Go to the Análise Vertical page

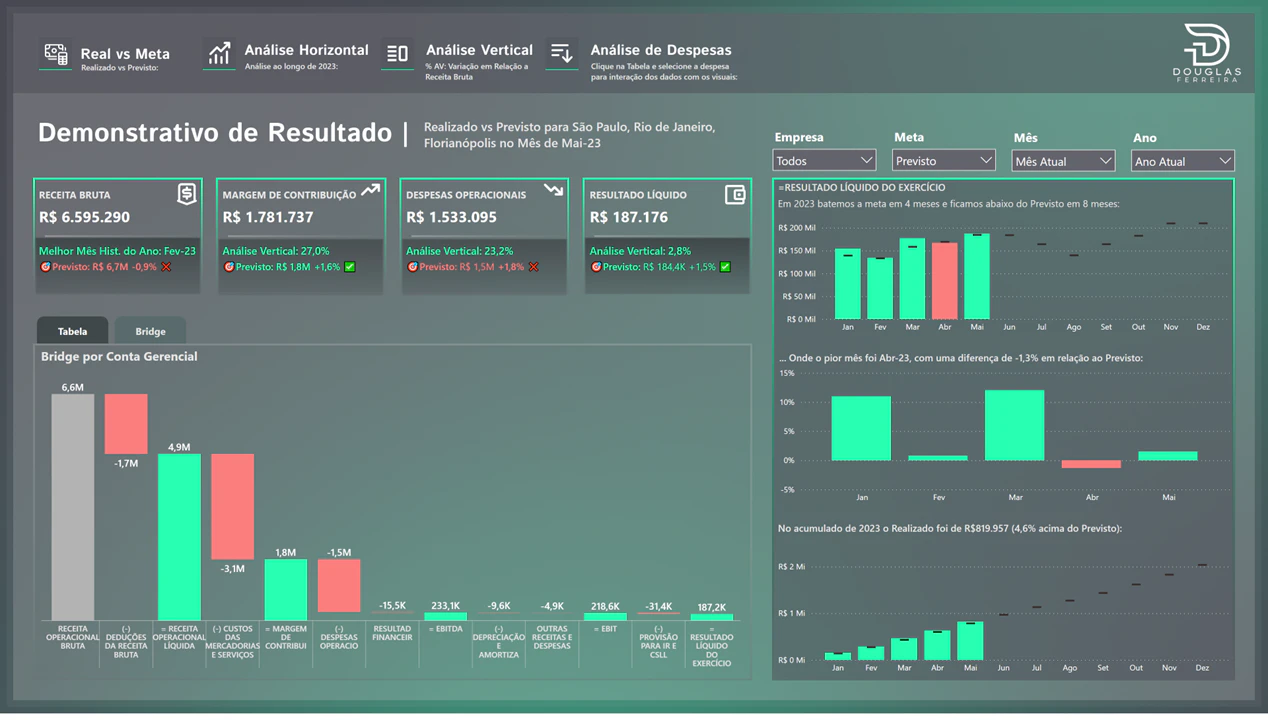click(x=479, y=50)
